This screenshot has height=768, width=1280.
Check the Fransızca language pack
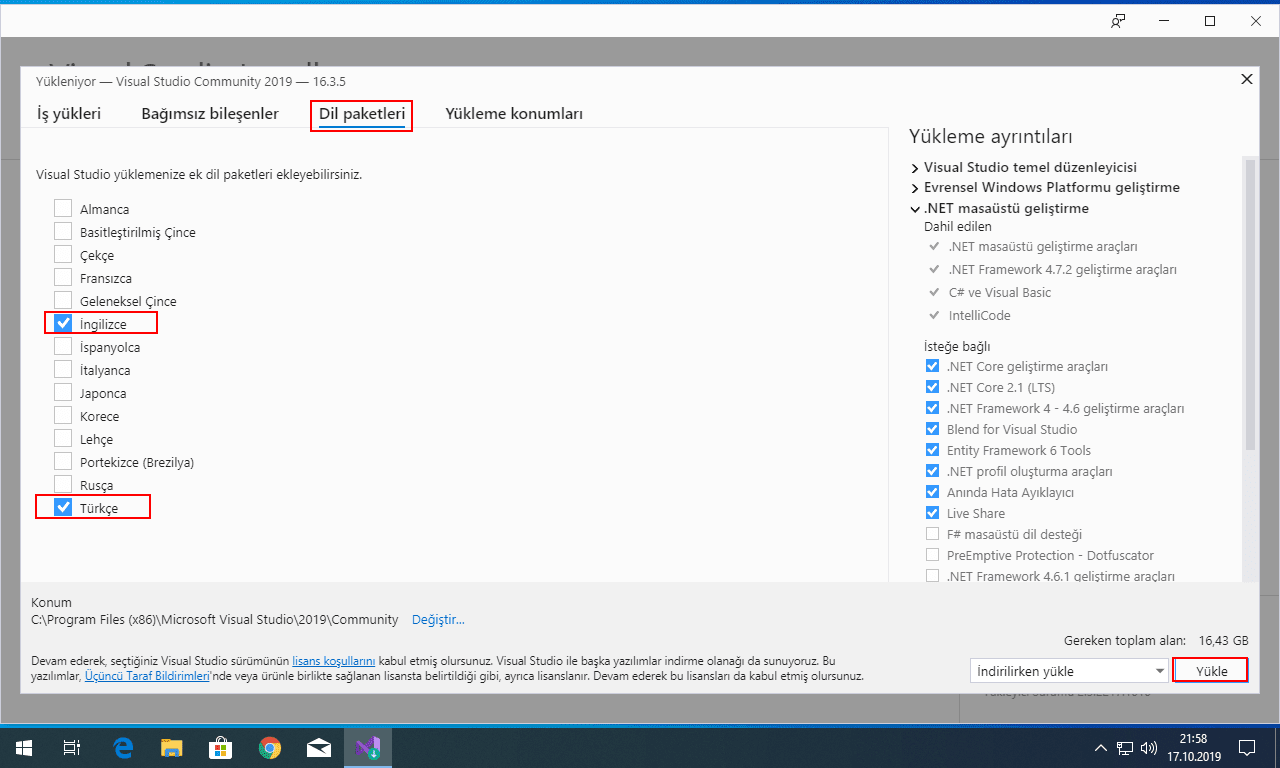[x=63, y=278]
